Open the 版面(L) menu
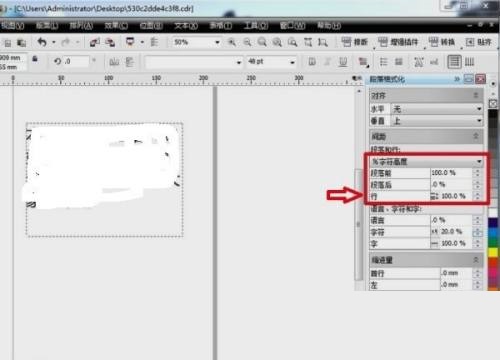This screenshot has height=360, width=500. [x=47, y=26]
